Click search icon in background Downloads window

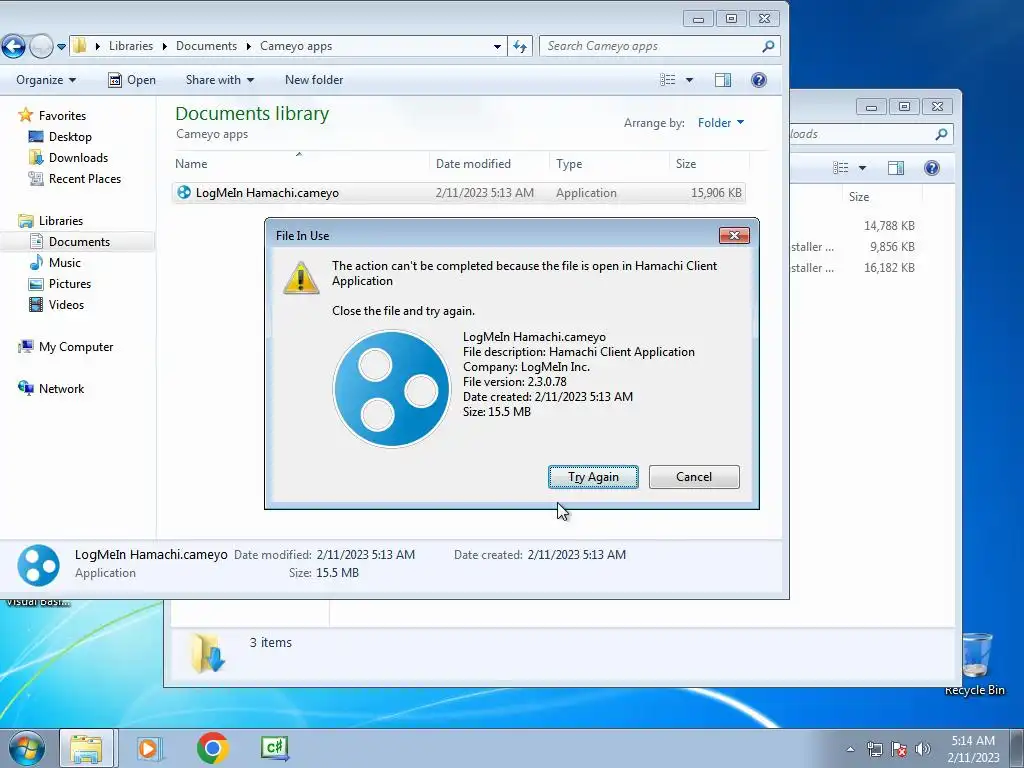click(x=941, y=134)
